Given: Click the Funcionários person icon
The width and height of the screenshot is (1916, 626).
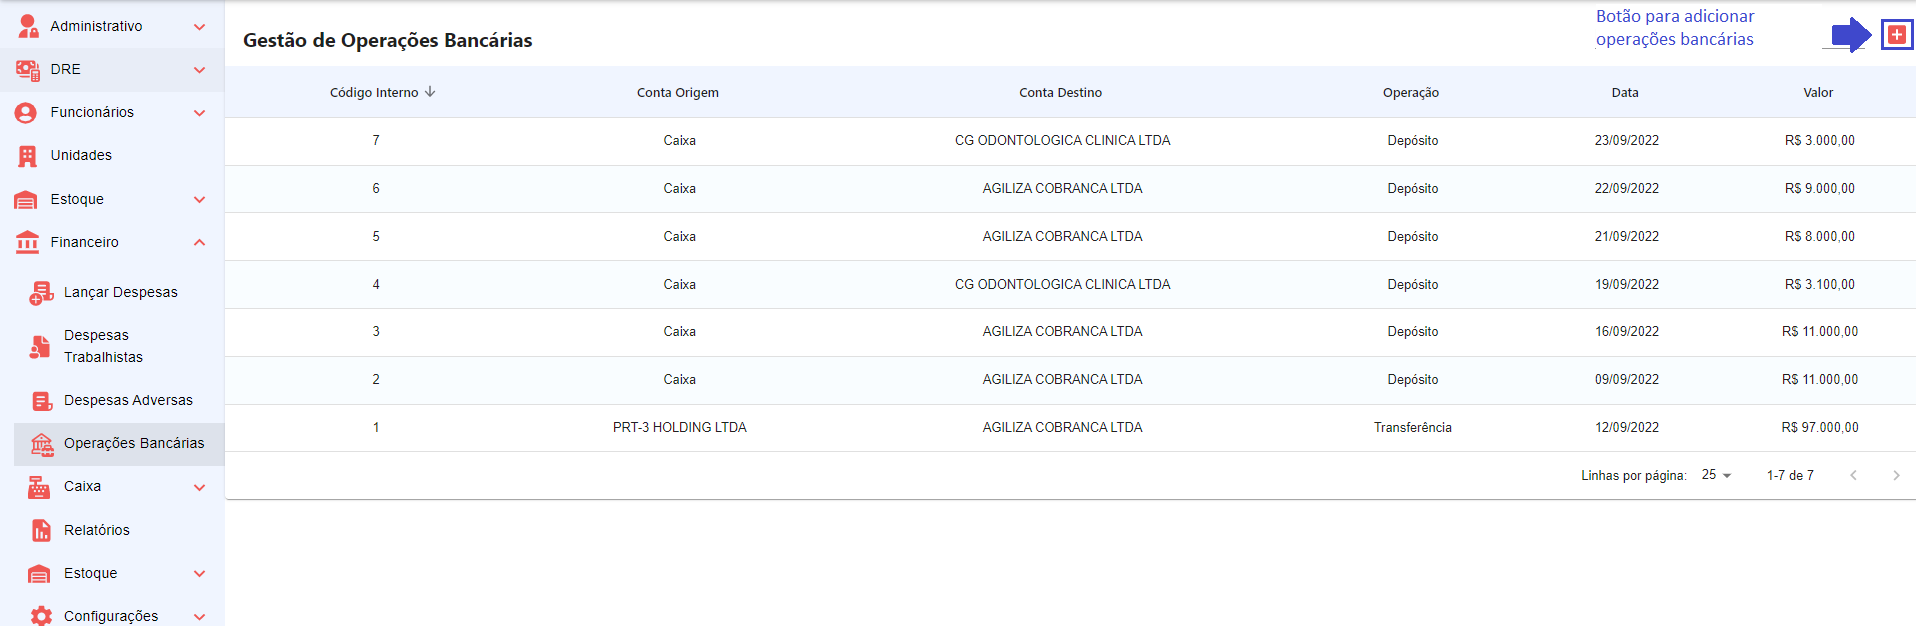Looking at the screenshot, I should (x=26, y=113).
